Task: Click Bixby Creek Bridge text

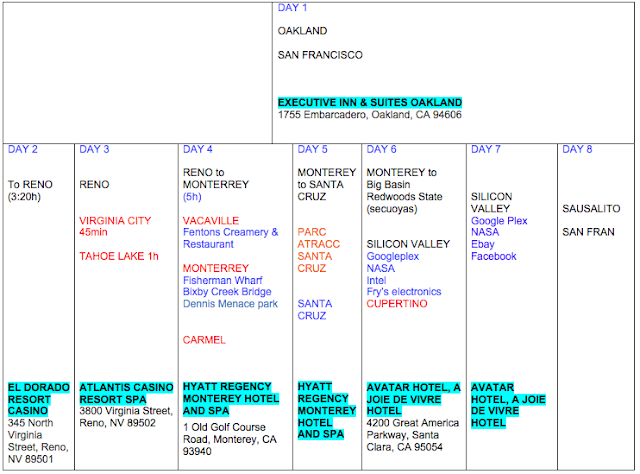Action: click(x=227, y=292)
